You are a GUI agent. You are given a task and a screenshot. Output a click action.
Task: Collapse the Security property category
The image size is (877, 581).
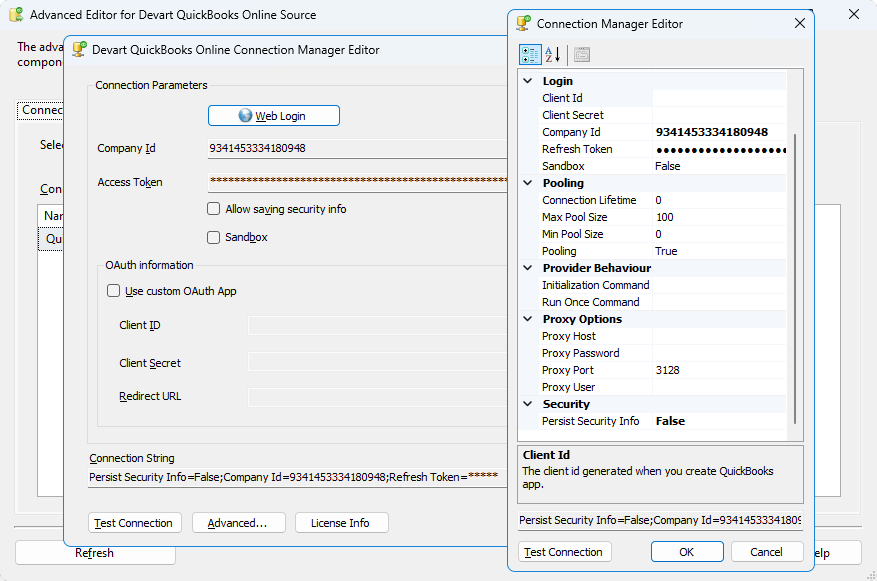(528, 404)
